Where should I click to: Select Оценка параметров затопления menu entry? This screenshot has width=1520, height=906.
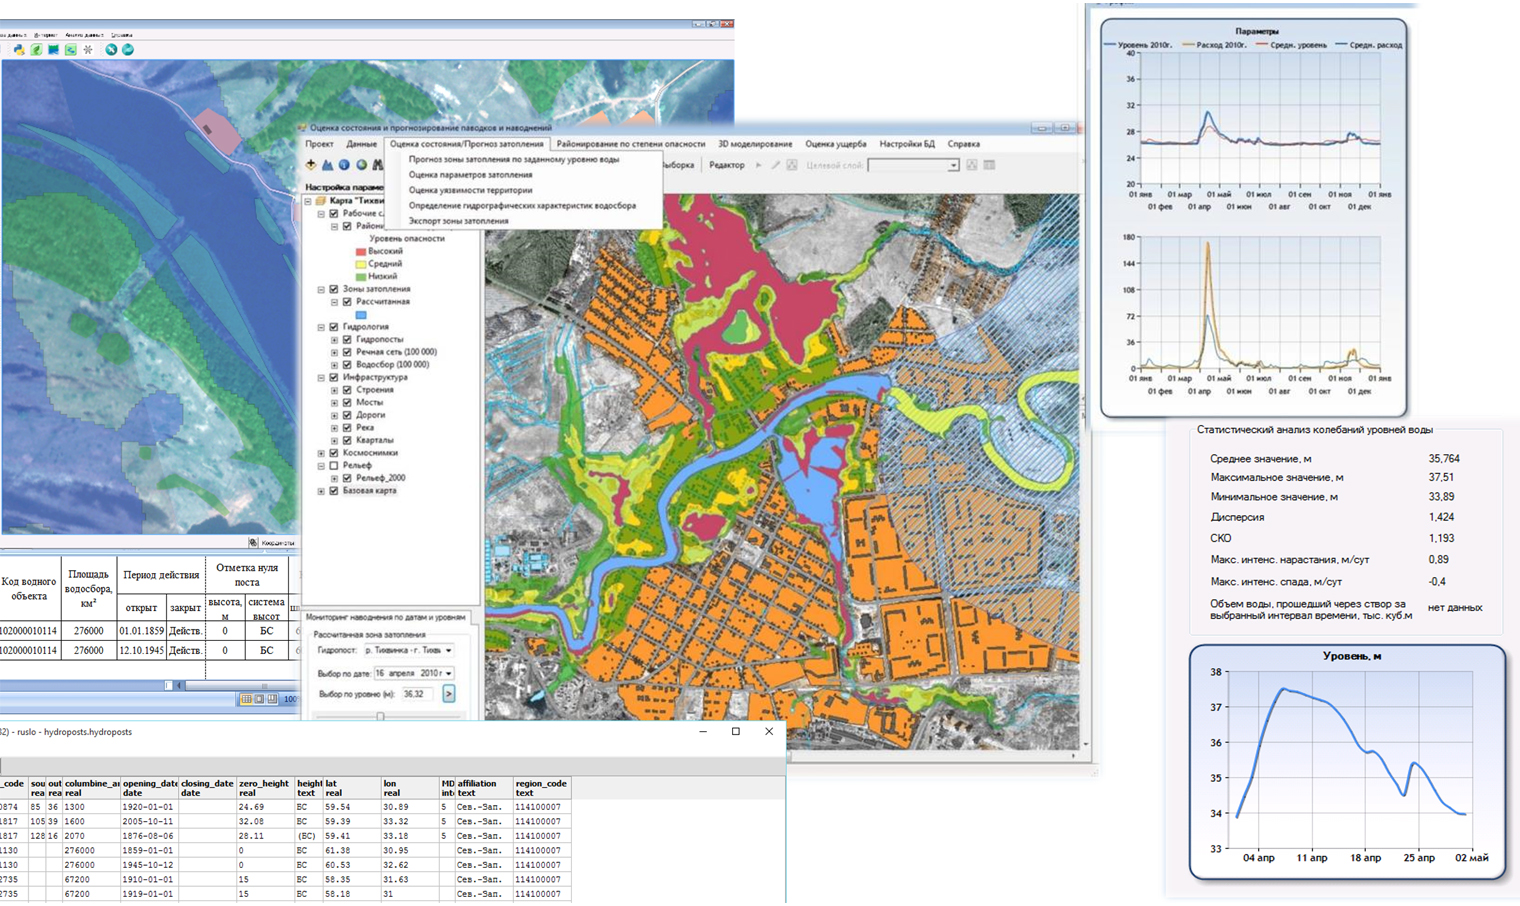(470, 175)
